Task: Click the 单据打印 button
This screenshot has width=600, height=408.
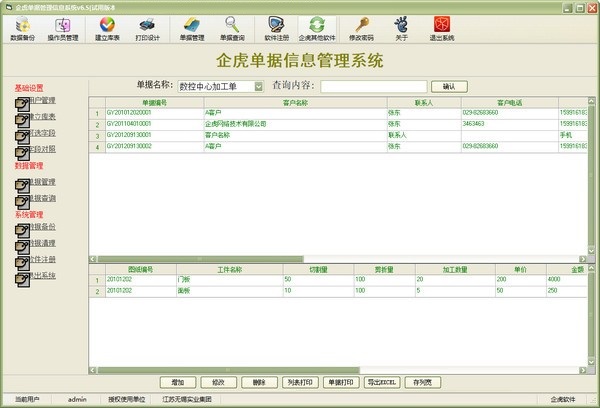Action: 341,382
